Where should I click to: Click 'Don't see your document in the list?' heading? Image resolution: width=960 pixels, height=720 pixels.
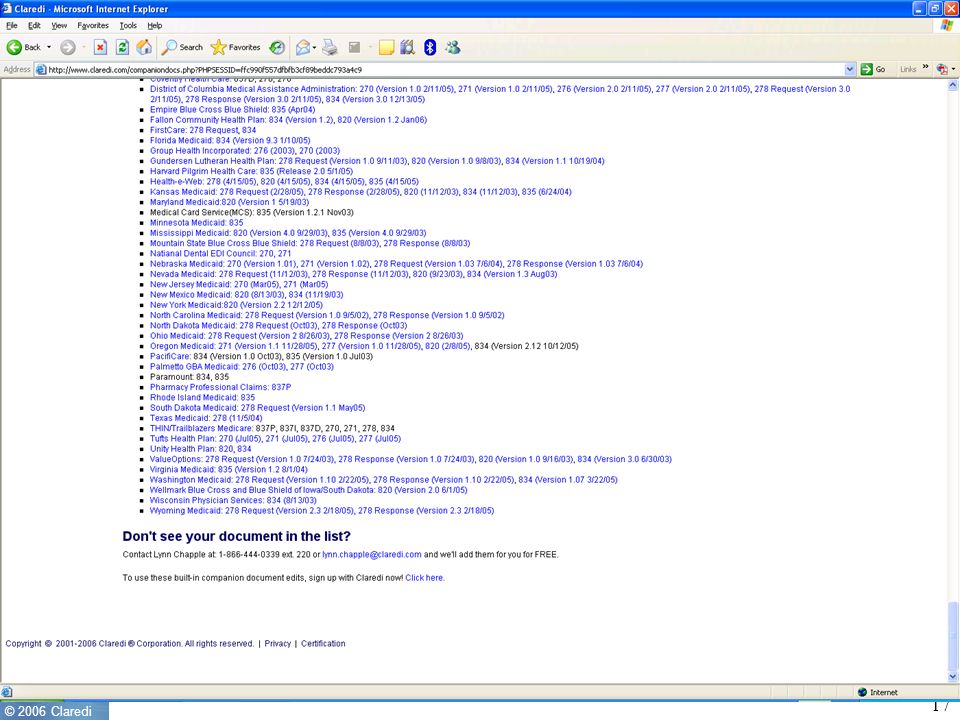236,536
